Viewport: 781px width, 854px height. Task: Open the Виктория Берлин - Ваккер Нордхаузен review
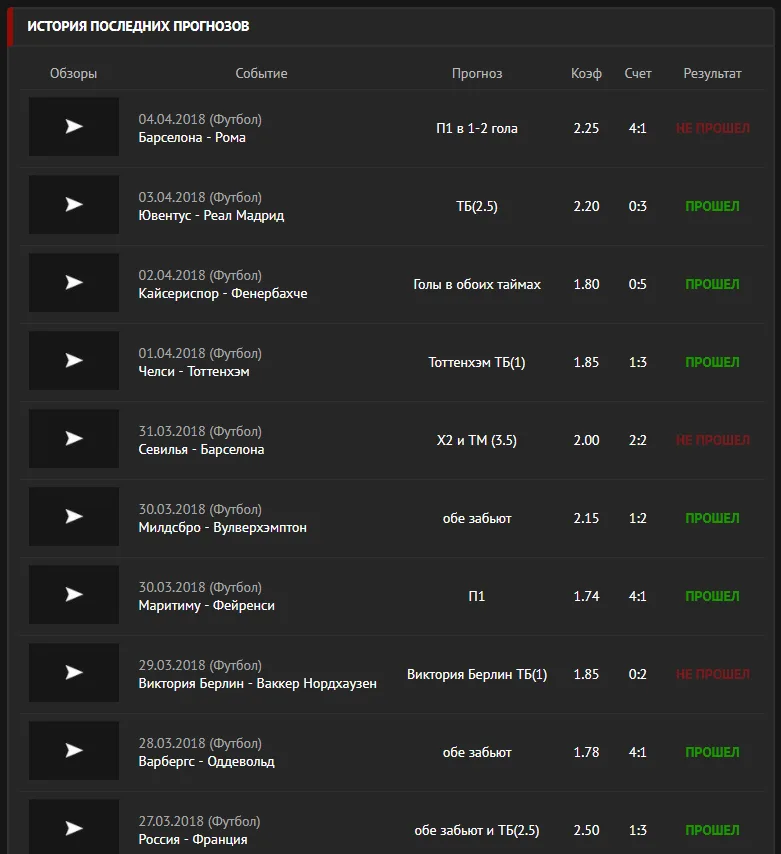pos(74,672)
